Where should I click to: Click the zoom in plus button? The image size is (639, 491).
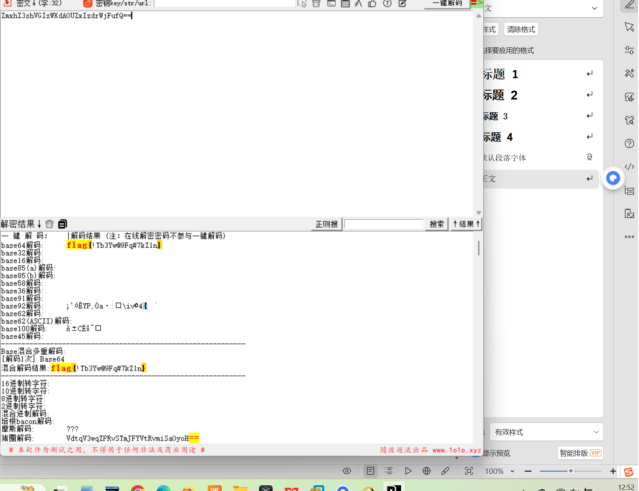click(x=613, y=471)
